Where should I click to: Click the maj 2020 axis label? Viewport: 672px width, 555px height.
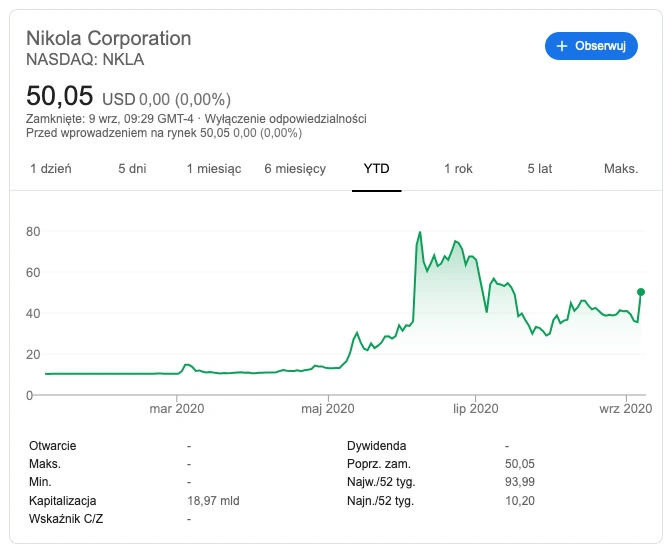(x=328, y=408)
